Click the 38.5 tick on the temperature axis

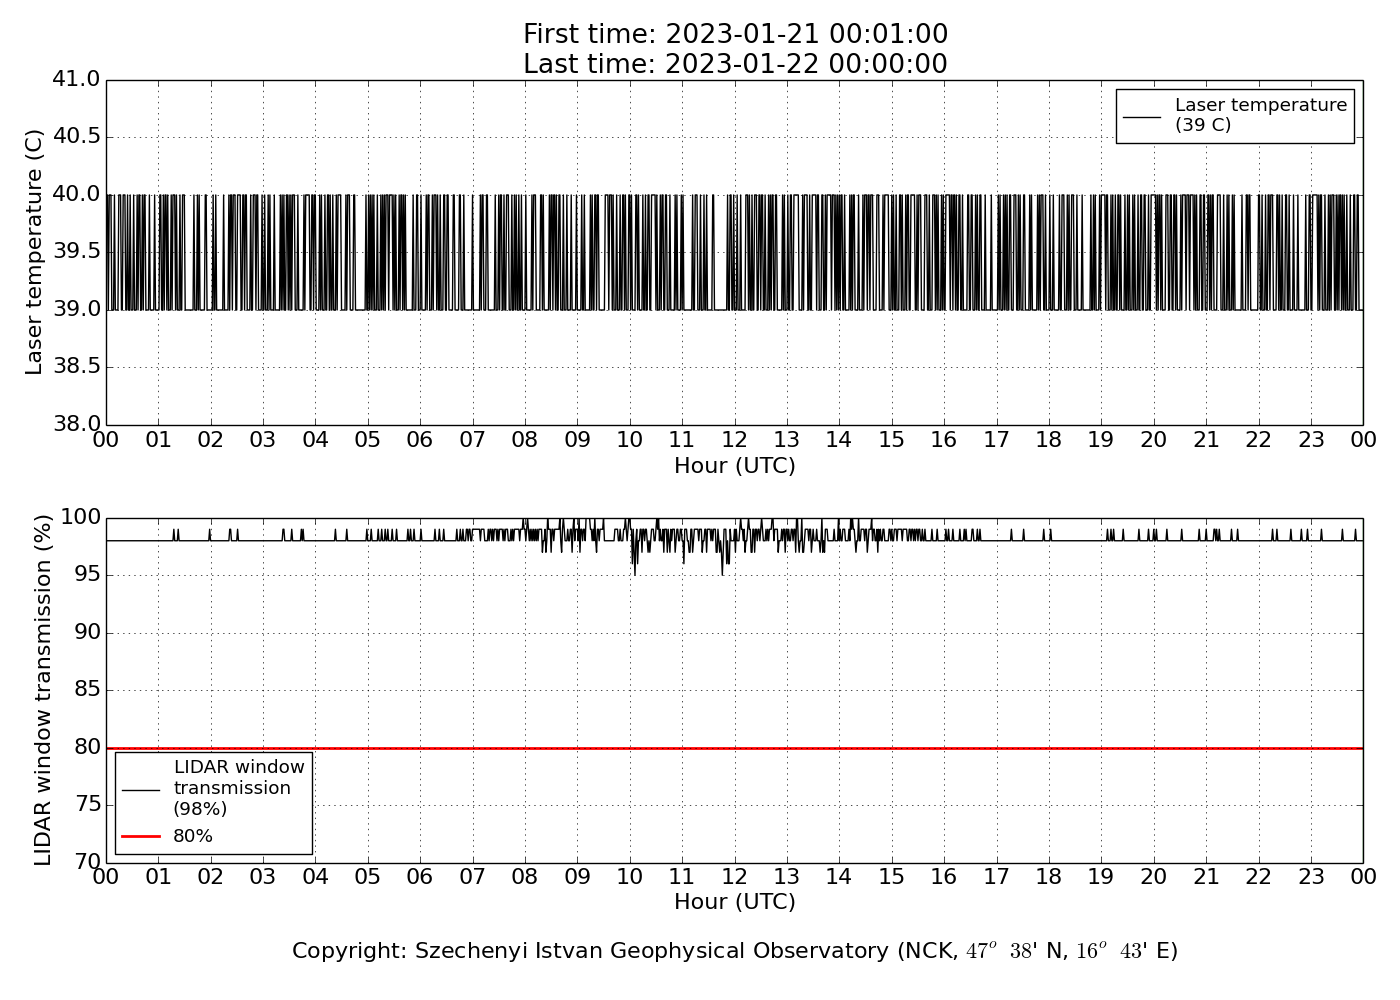(x=76, y=367)
